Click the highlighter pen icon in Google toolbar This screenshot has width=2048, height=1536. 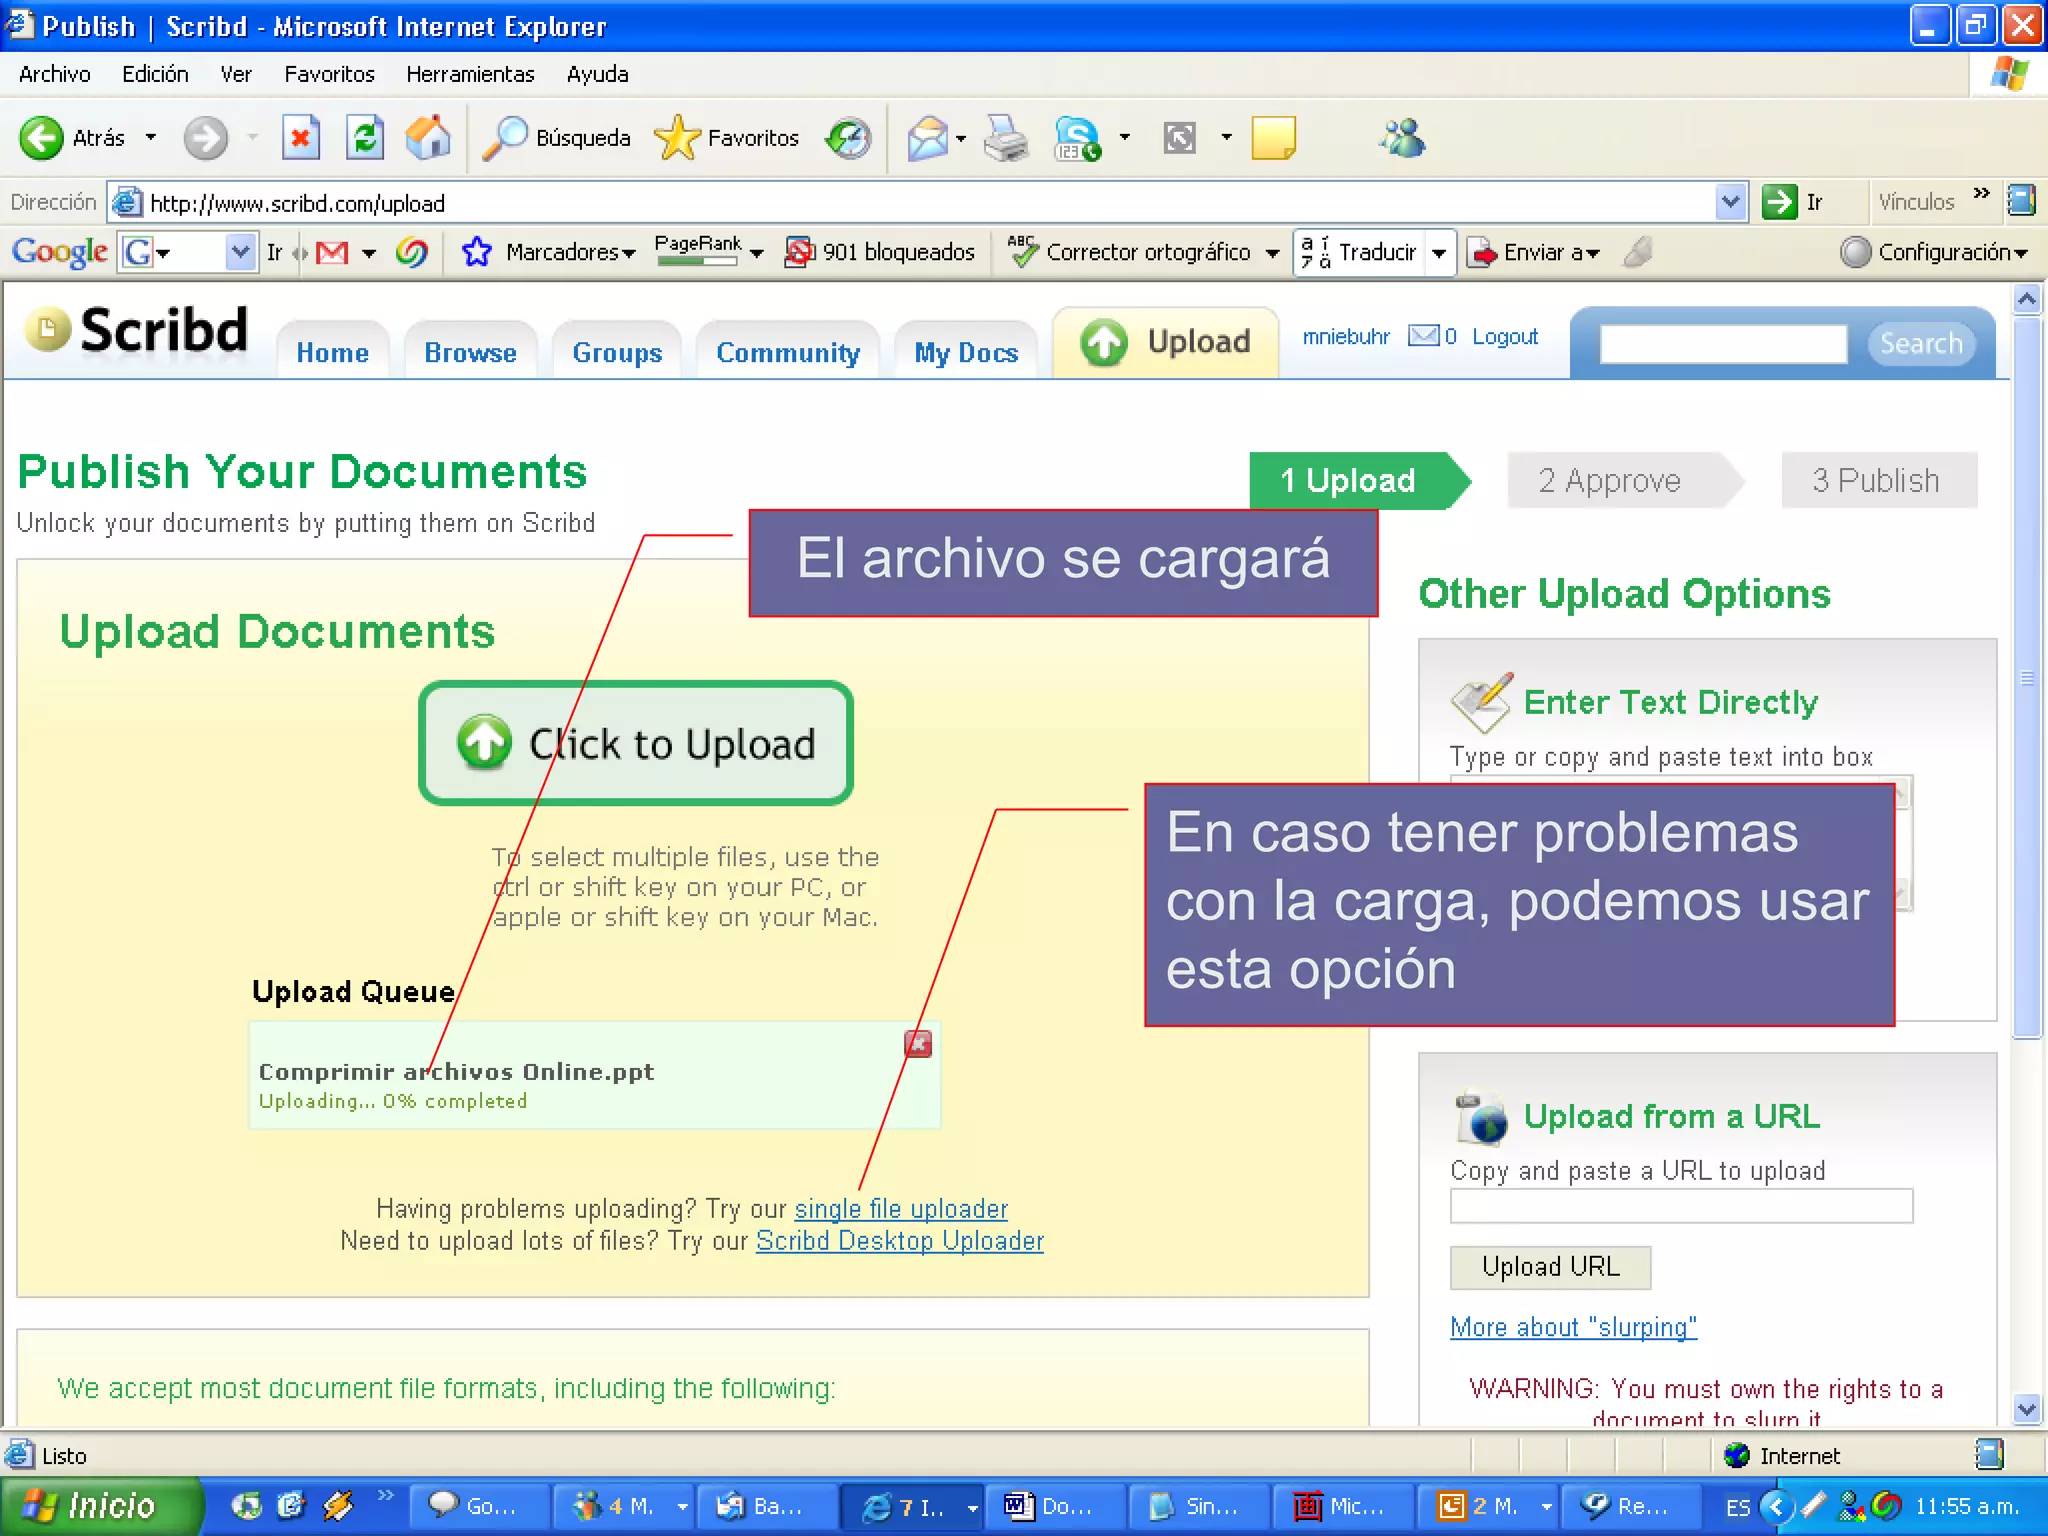tap(1638, 252)
